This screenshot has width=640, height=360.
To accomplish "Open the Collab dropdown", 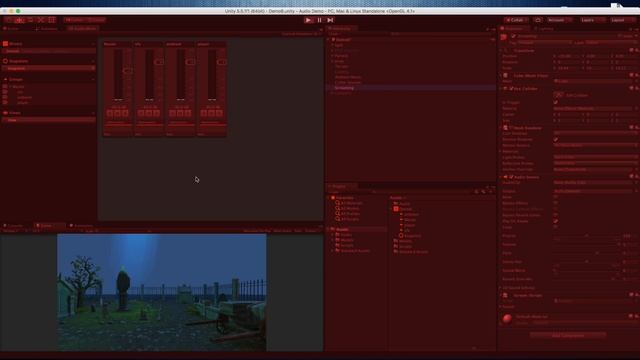I will 516,20.
